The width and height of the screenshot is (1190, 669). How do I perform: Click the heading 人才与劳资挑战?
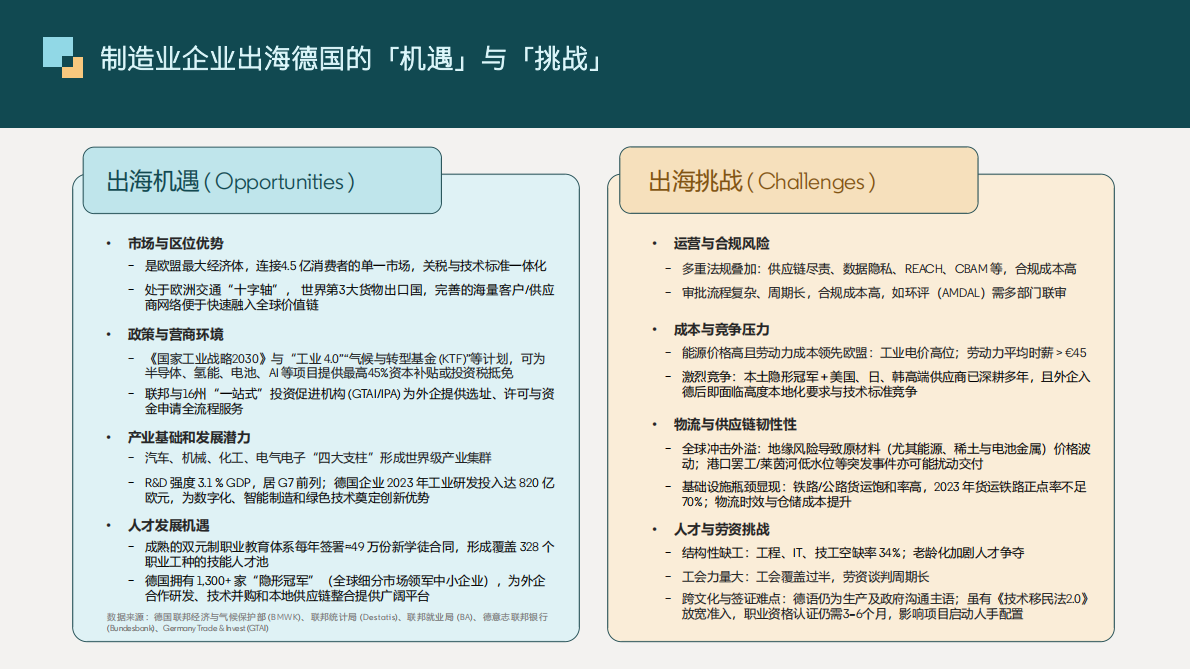click(x=722, y=529)
